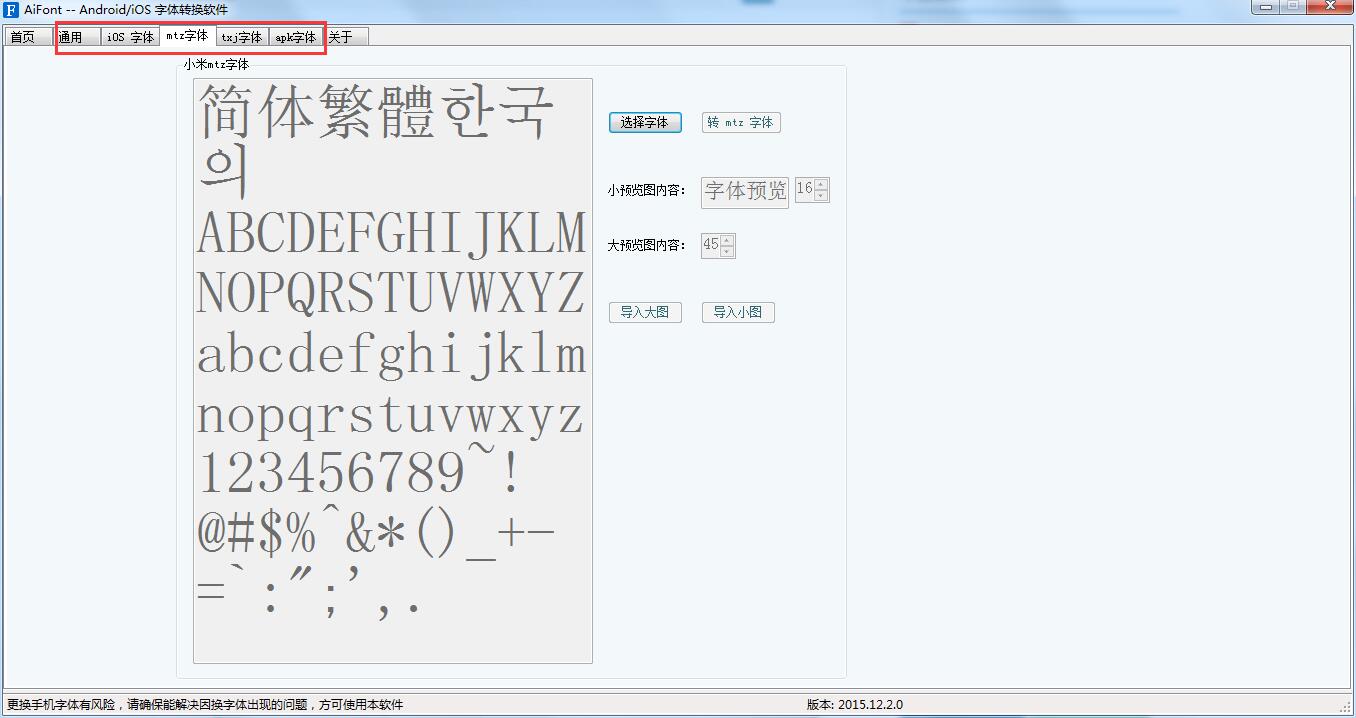The height and width of the screenshot is (718, 1356).
Task: Click the down arrow of the 16 size stepper
Action: coord(820,196)
